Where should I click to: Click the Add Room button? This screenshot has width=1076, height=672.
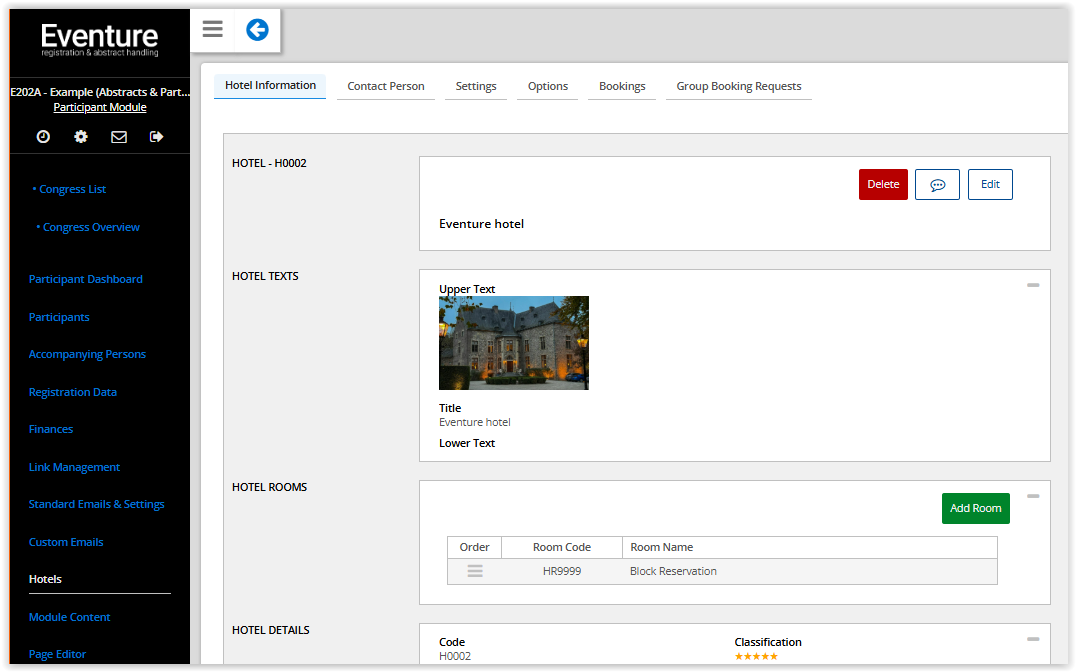click(x=976, y=509)
